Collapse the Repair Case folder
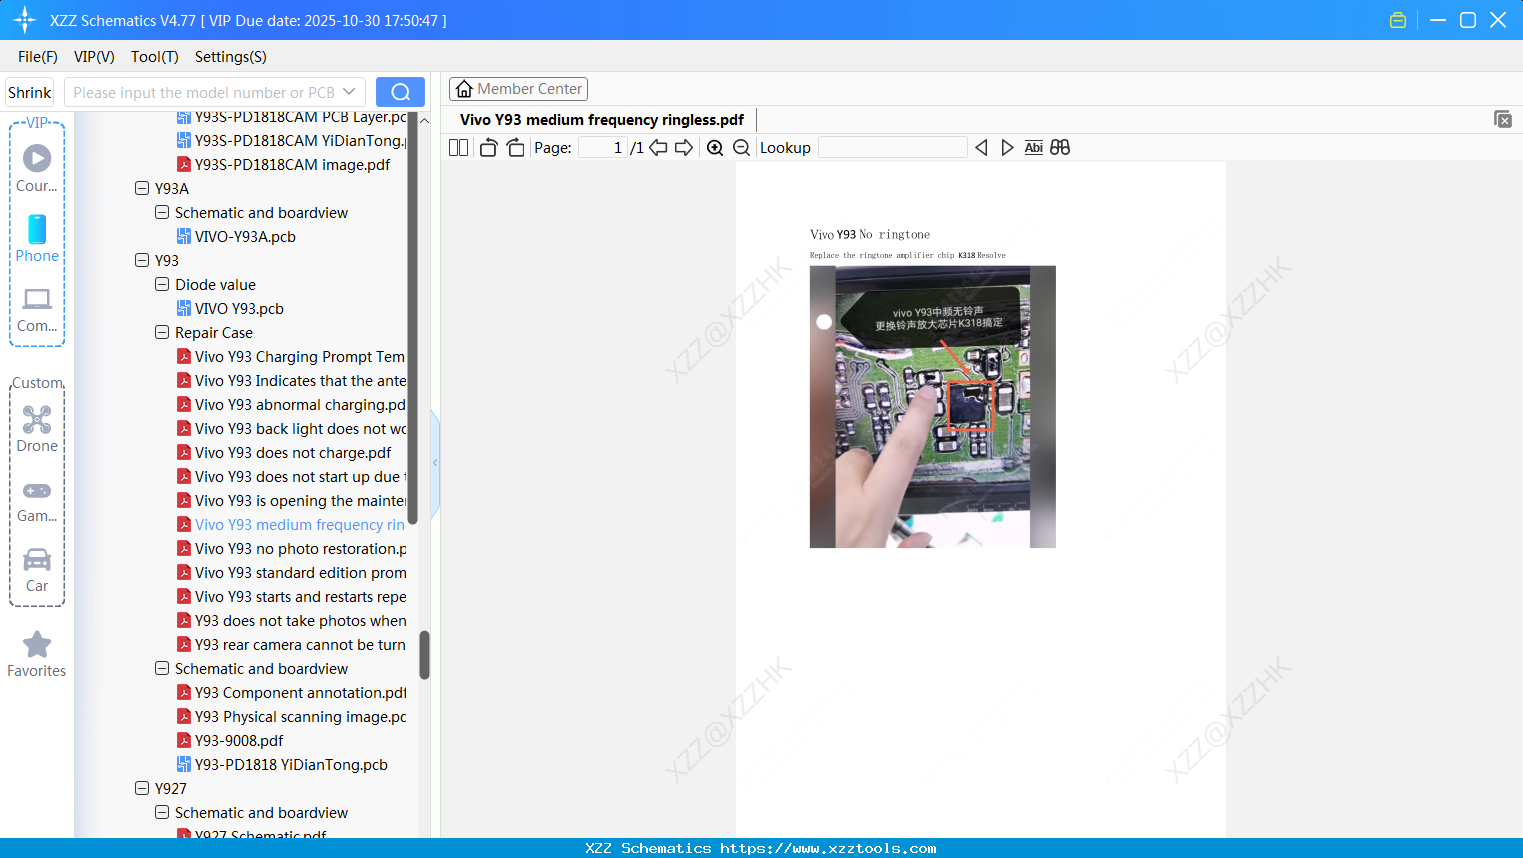 point(162,333)
